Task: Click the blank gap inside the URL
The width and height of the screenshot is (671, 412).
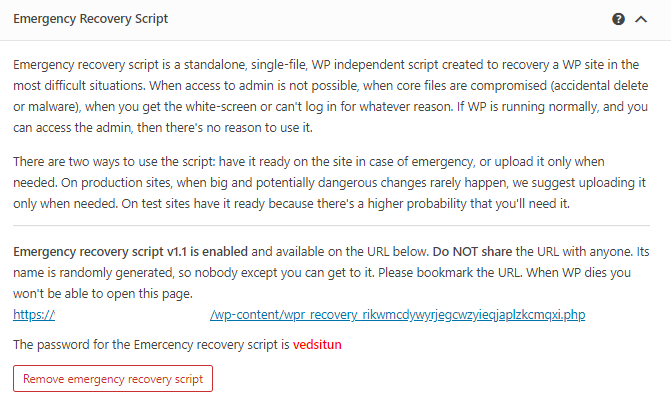Action: (x=133, y=314)
